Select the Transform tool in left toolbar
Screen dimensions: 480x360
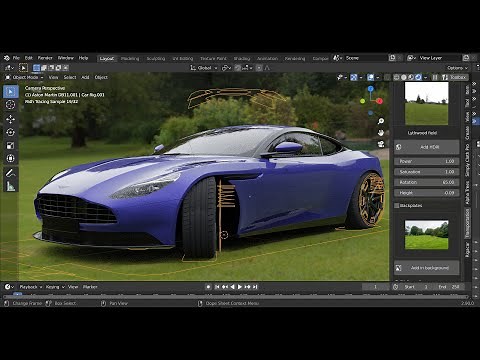tap(11, 158)
